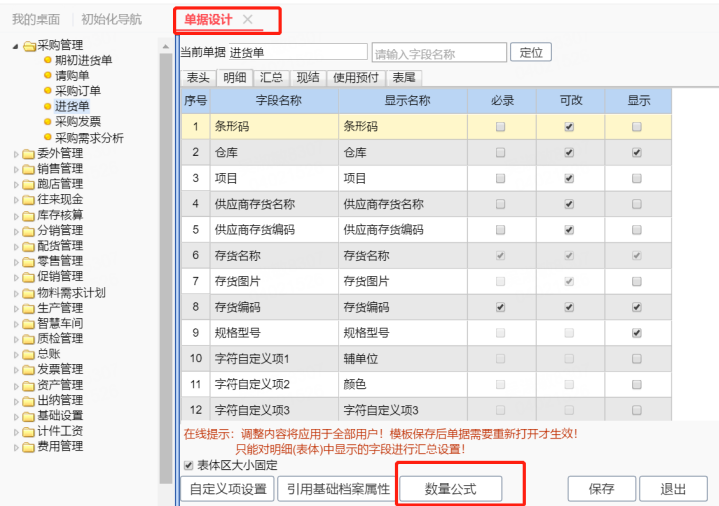719x506 pixels.
Task: Click the 显示名称 column header
Action: [x=403, y=101]
